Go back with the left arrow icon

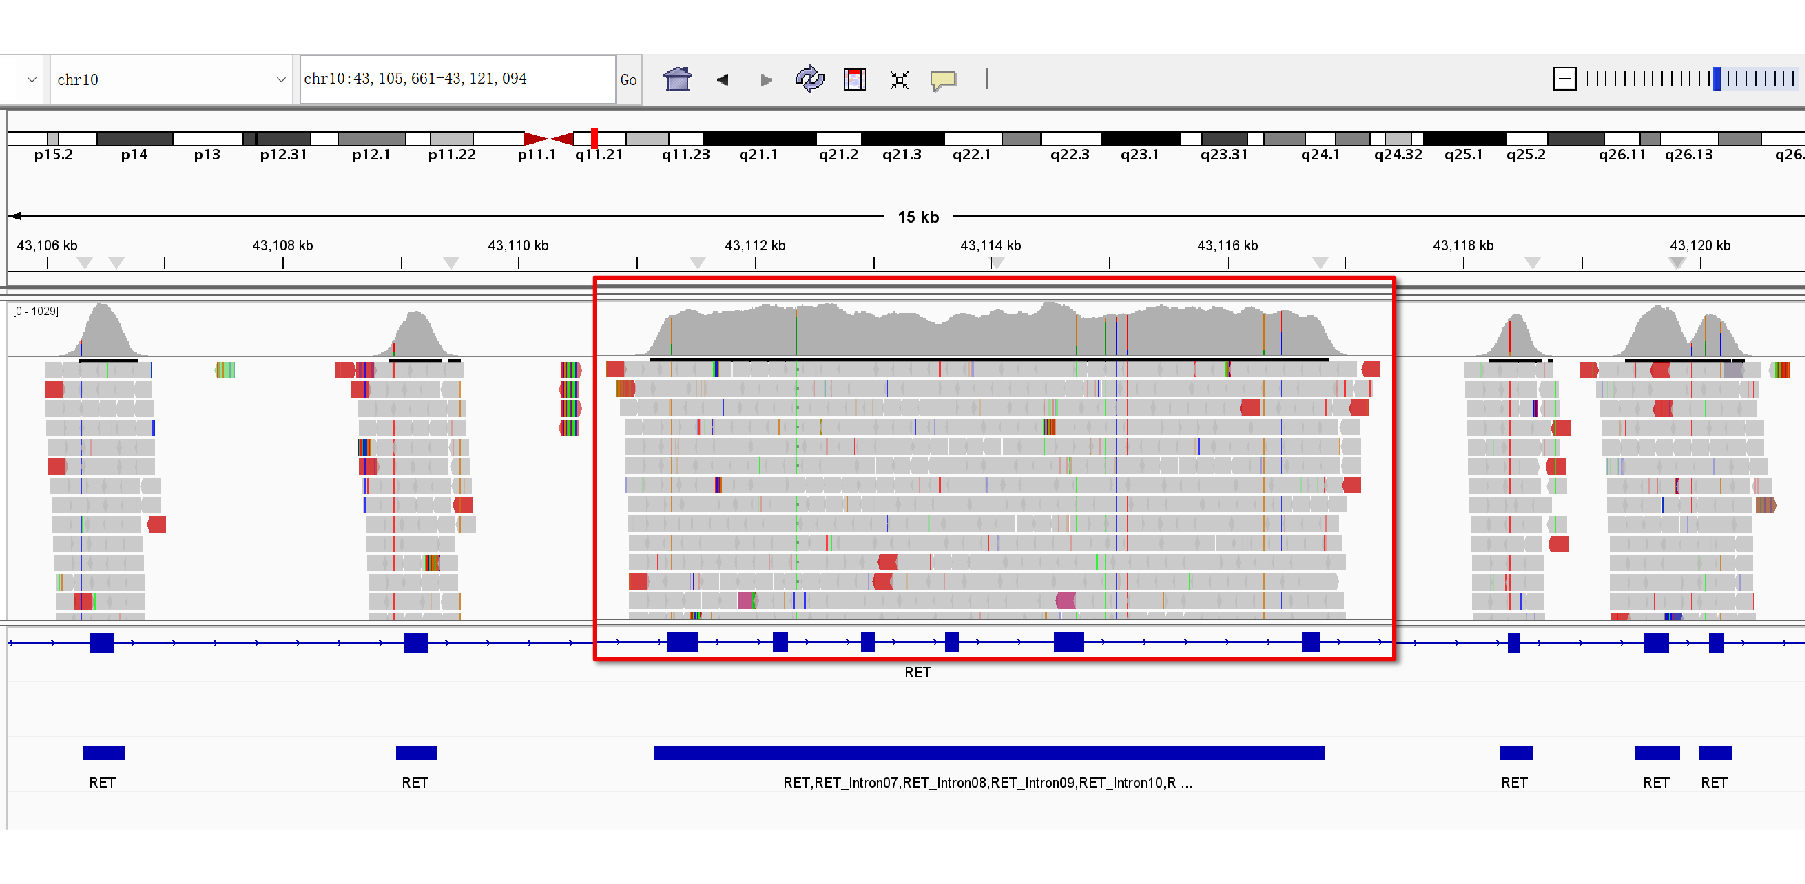[722, 80]
